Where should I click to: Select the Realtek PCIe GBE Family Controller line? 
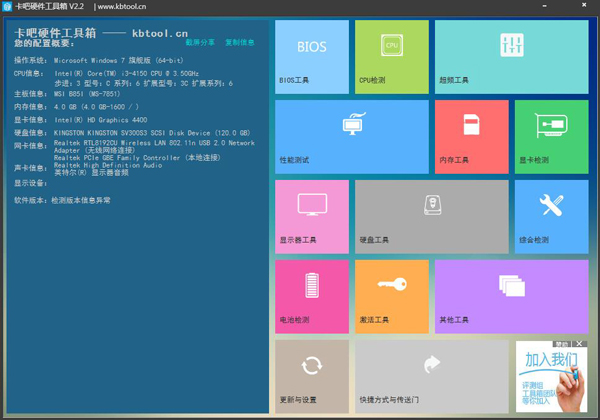tap(137, 158)
